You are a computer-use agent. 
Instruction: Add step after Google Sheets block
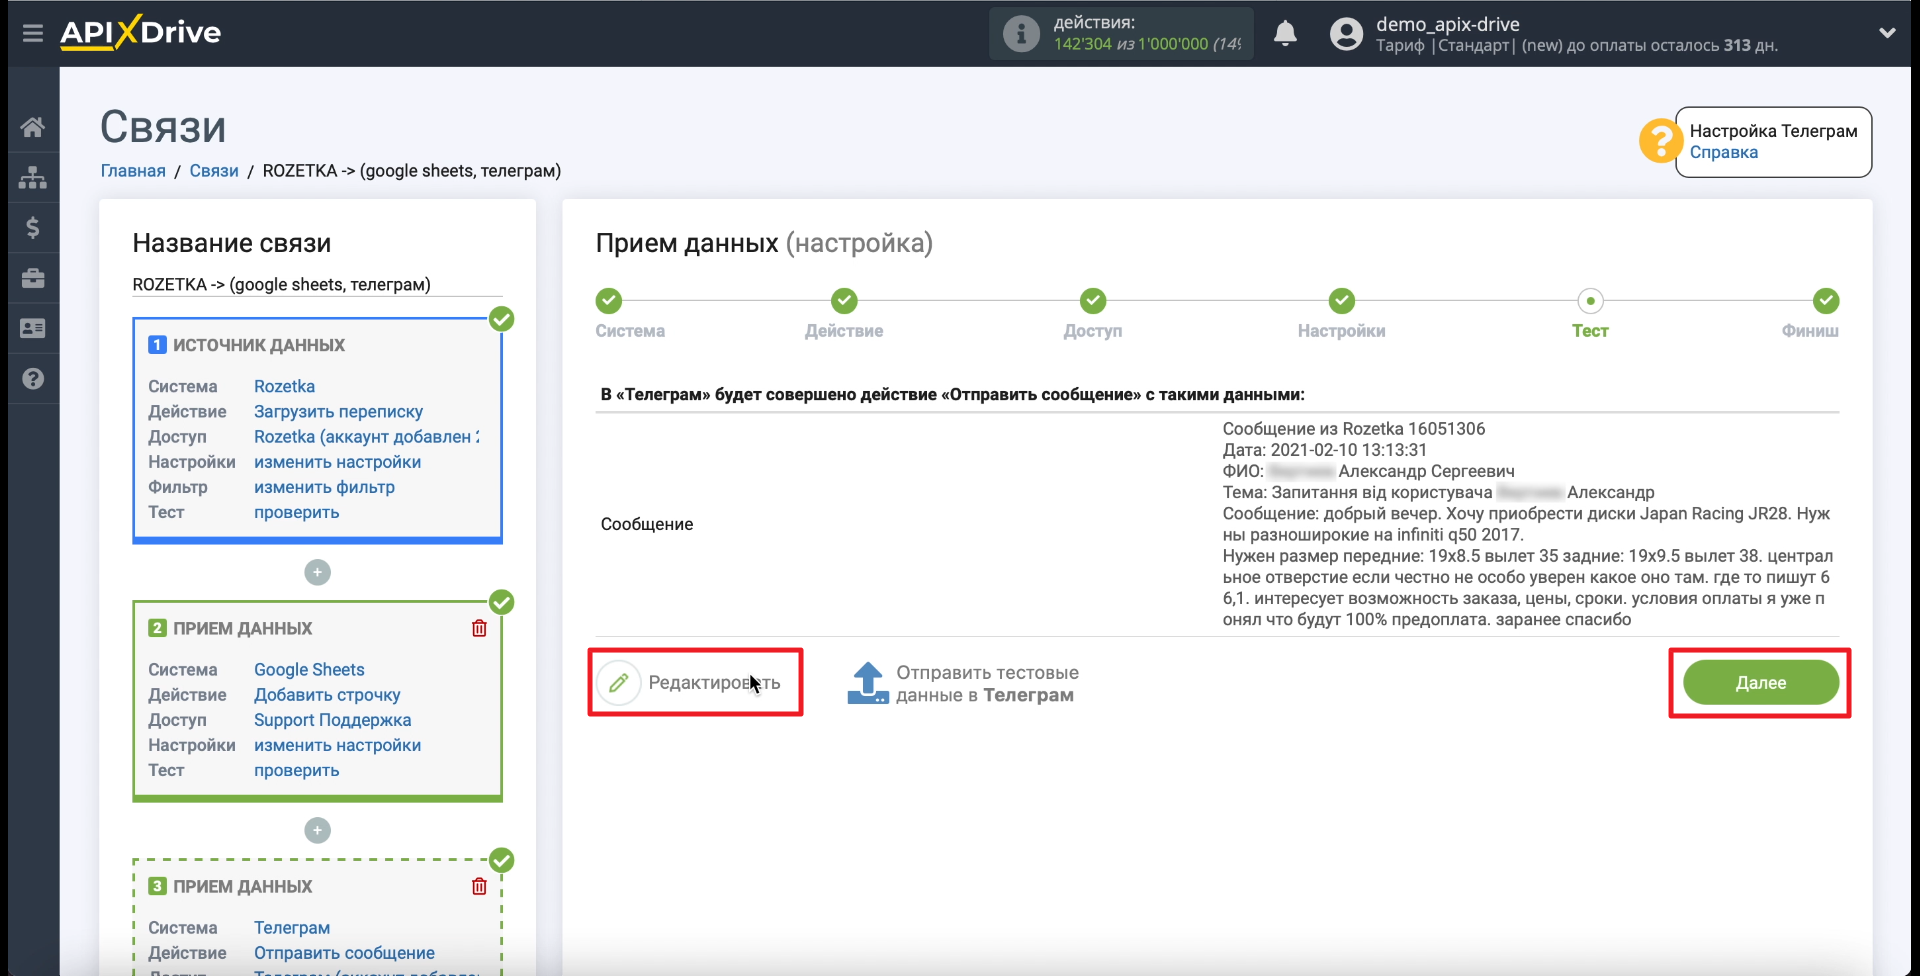(317, 830)
